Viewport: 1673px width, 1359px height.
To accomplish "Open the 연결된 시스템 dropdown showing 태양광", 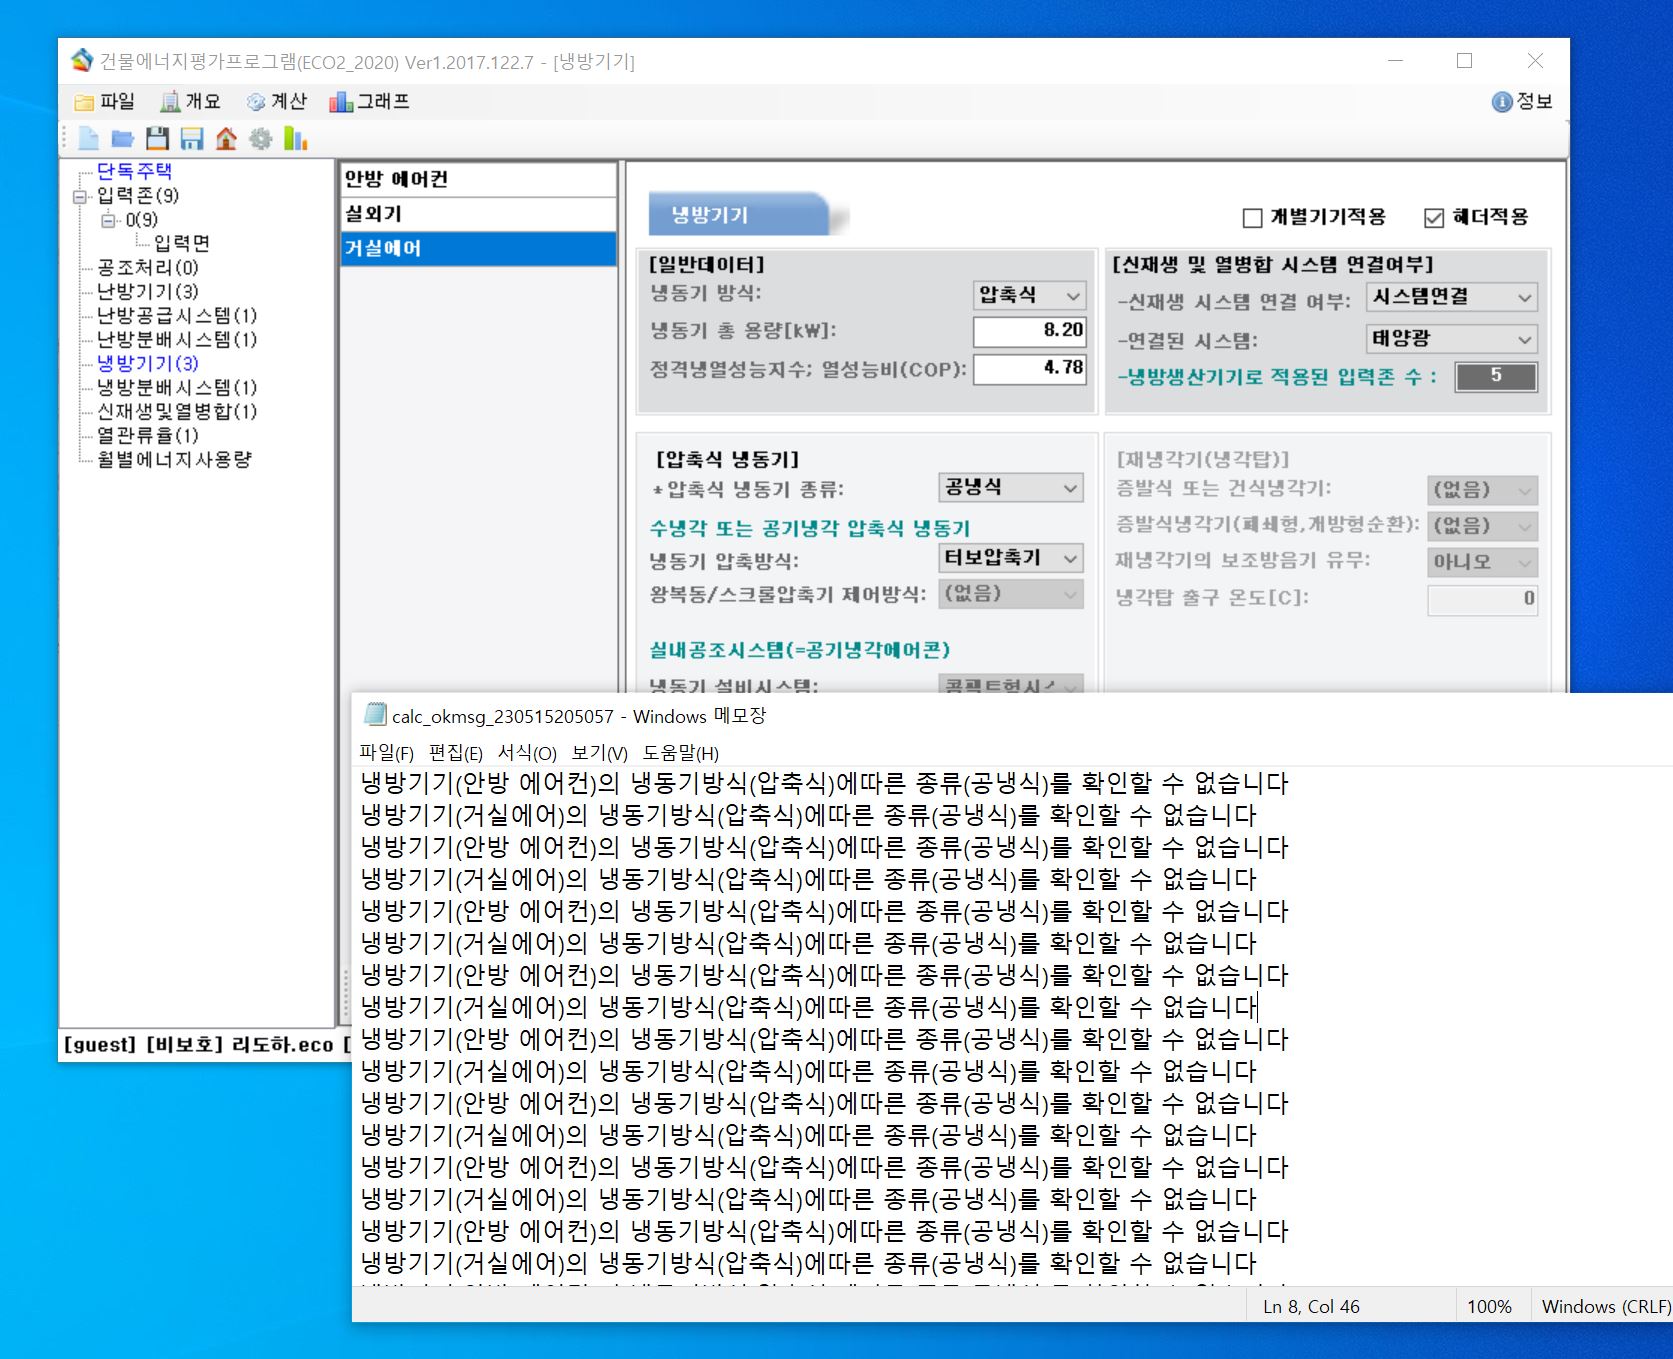I will 1451,339.
